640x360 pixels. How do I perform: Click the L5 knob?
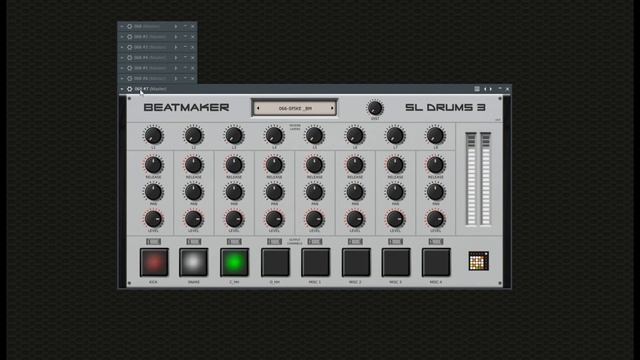(x=314, y=136)
